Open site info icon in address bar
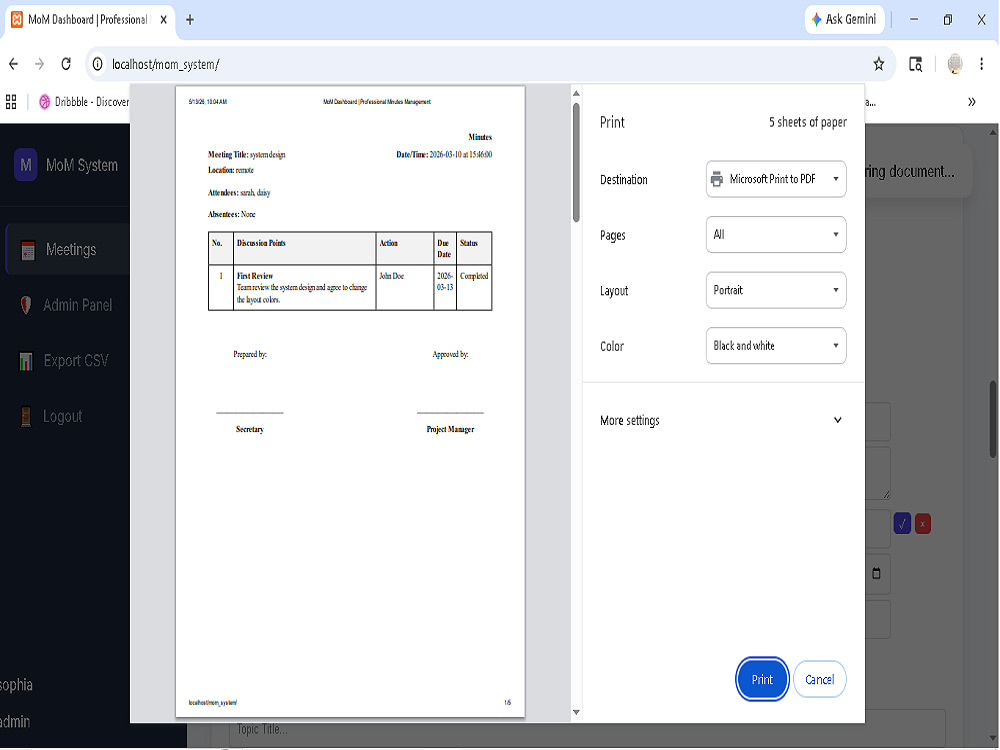This screenshot has height=750, width=1000. click(x=98, y=64)
